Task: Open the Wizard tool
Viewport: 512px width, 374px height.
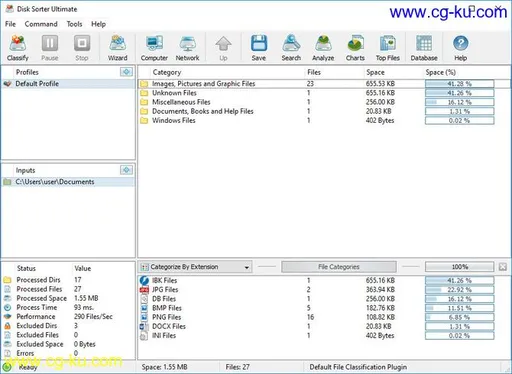Action: (x=117, y=48)
